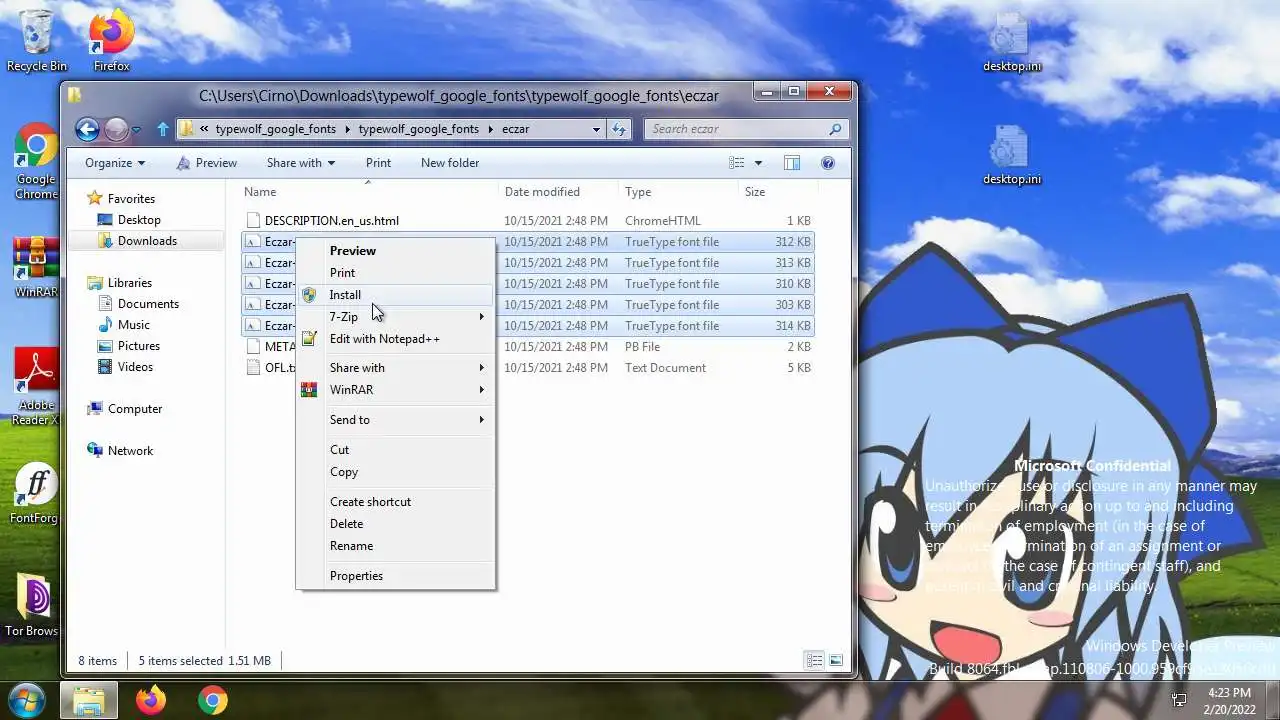Image resolution: width=1280 pixels, height=720 pixels.
Task: Choose Print from the context menu
Action: coord(395,273)
